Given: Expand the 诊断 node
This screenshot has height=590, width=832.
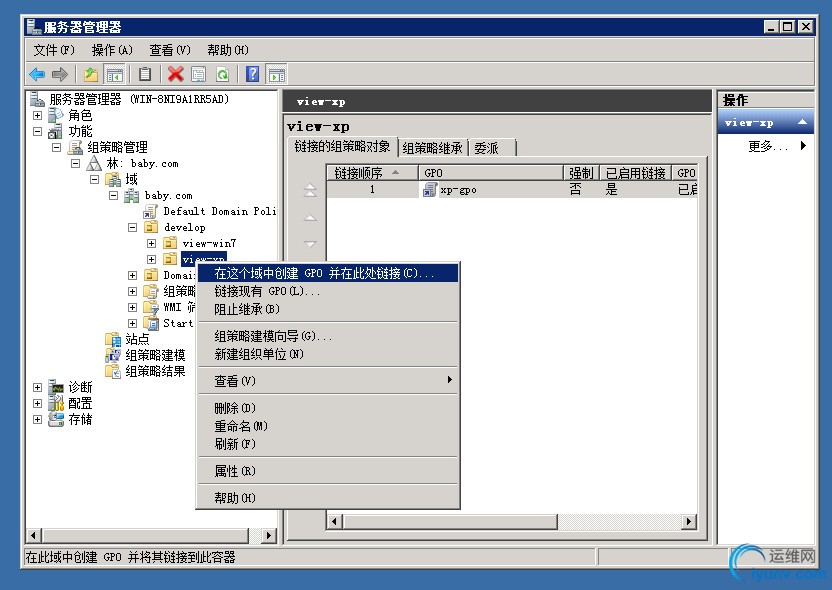Looking at the screenshot, I should tap(37, 387).
